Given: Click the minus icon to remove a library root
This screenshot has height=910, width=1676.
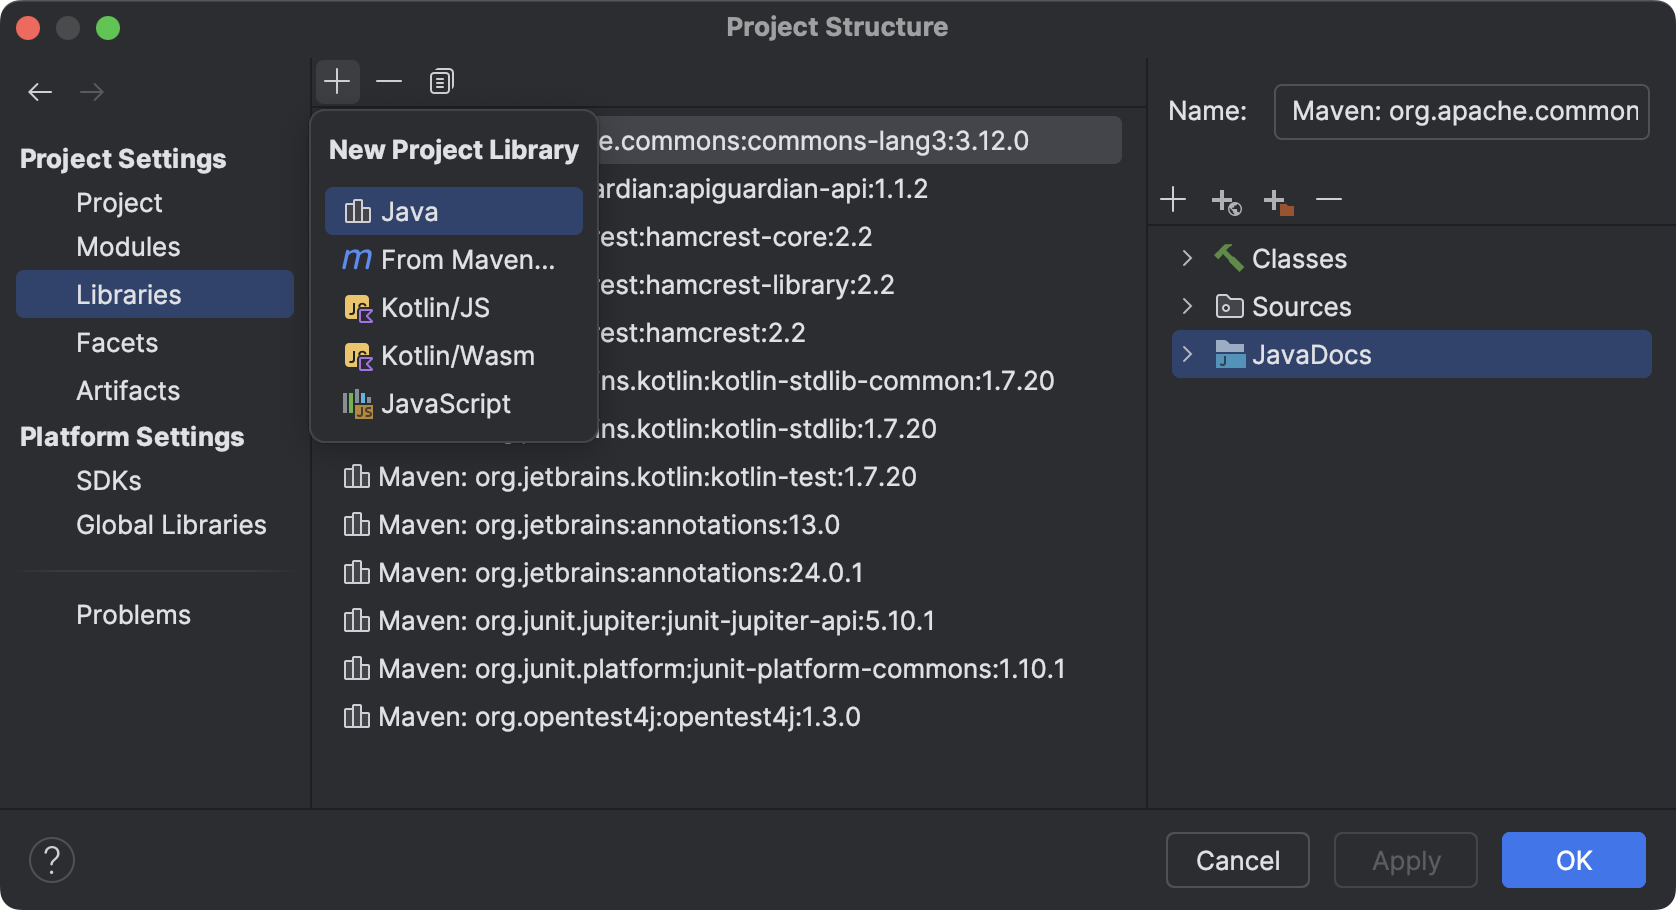Looking at the screenshot, I should (x=1329, y=200).
